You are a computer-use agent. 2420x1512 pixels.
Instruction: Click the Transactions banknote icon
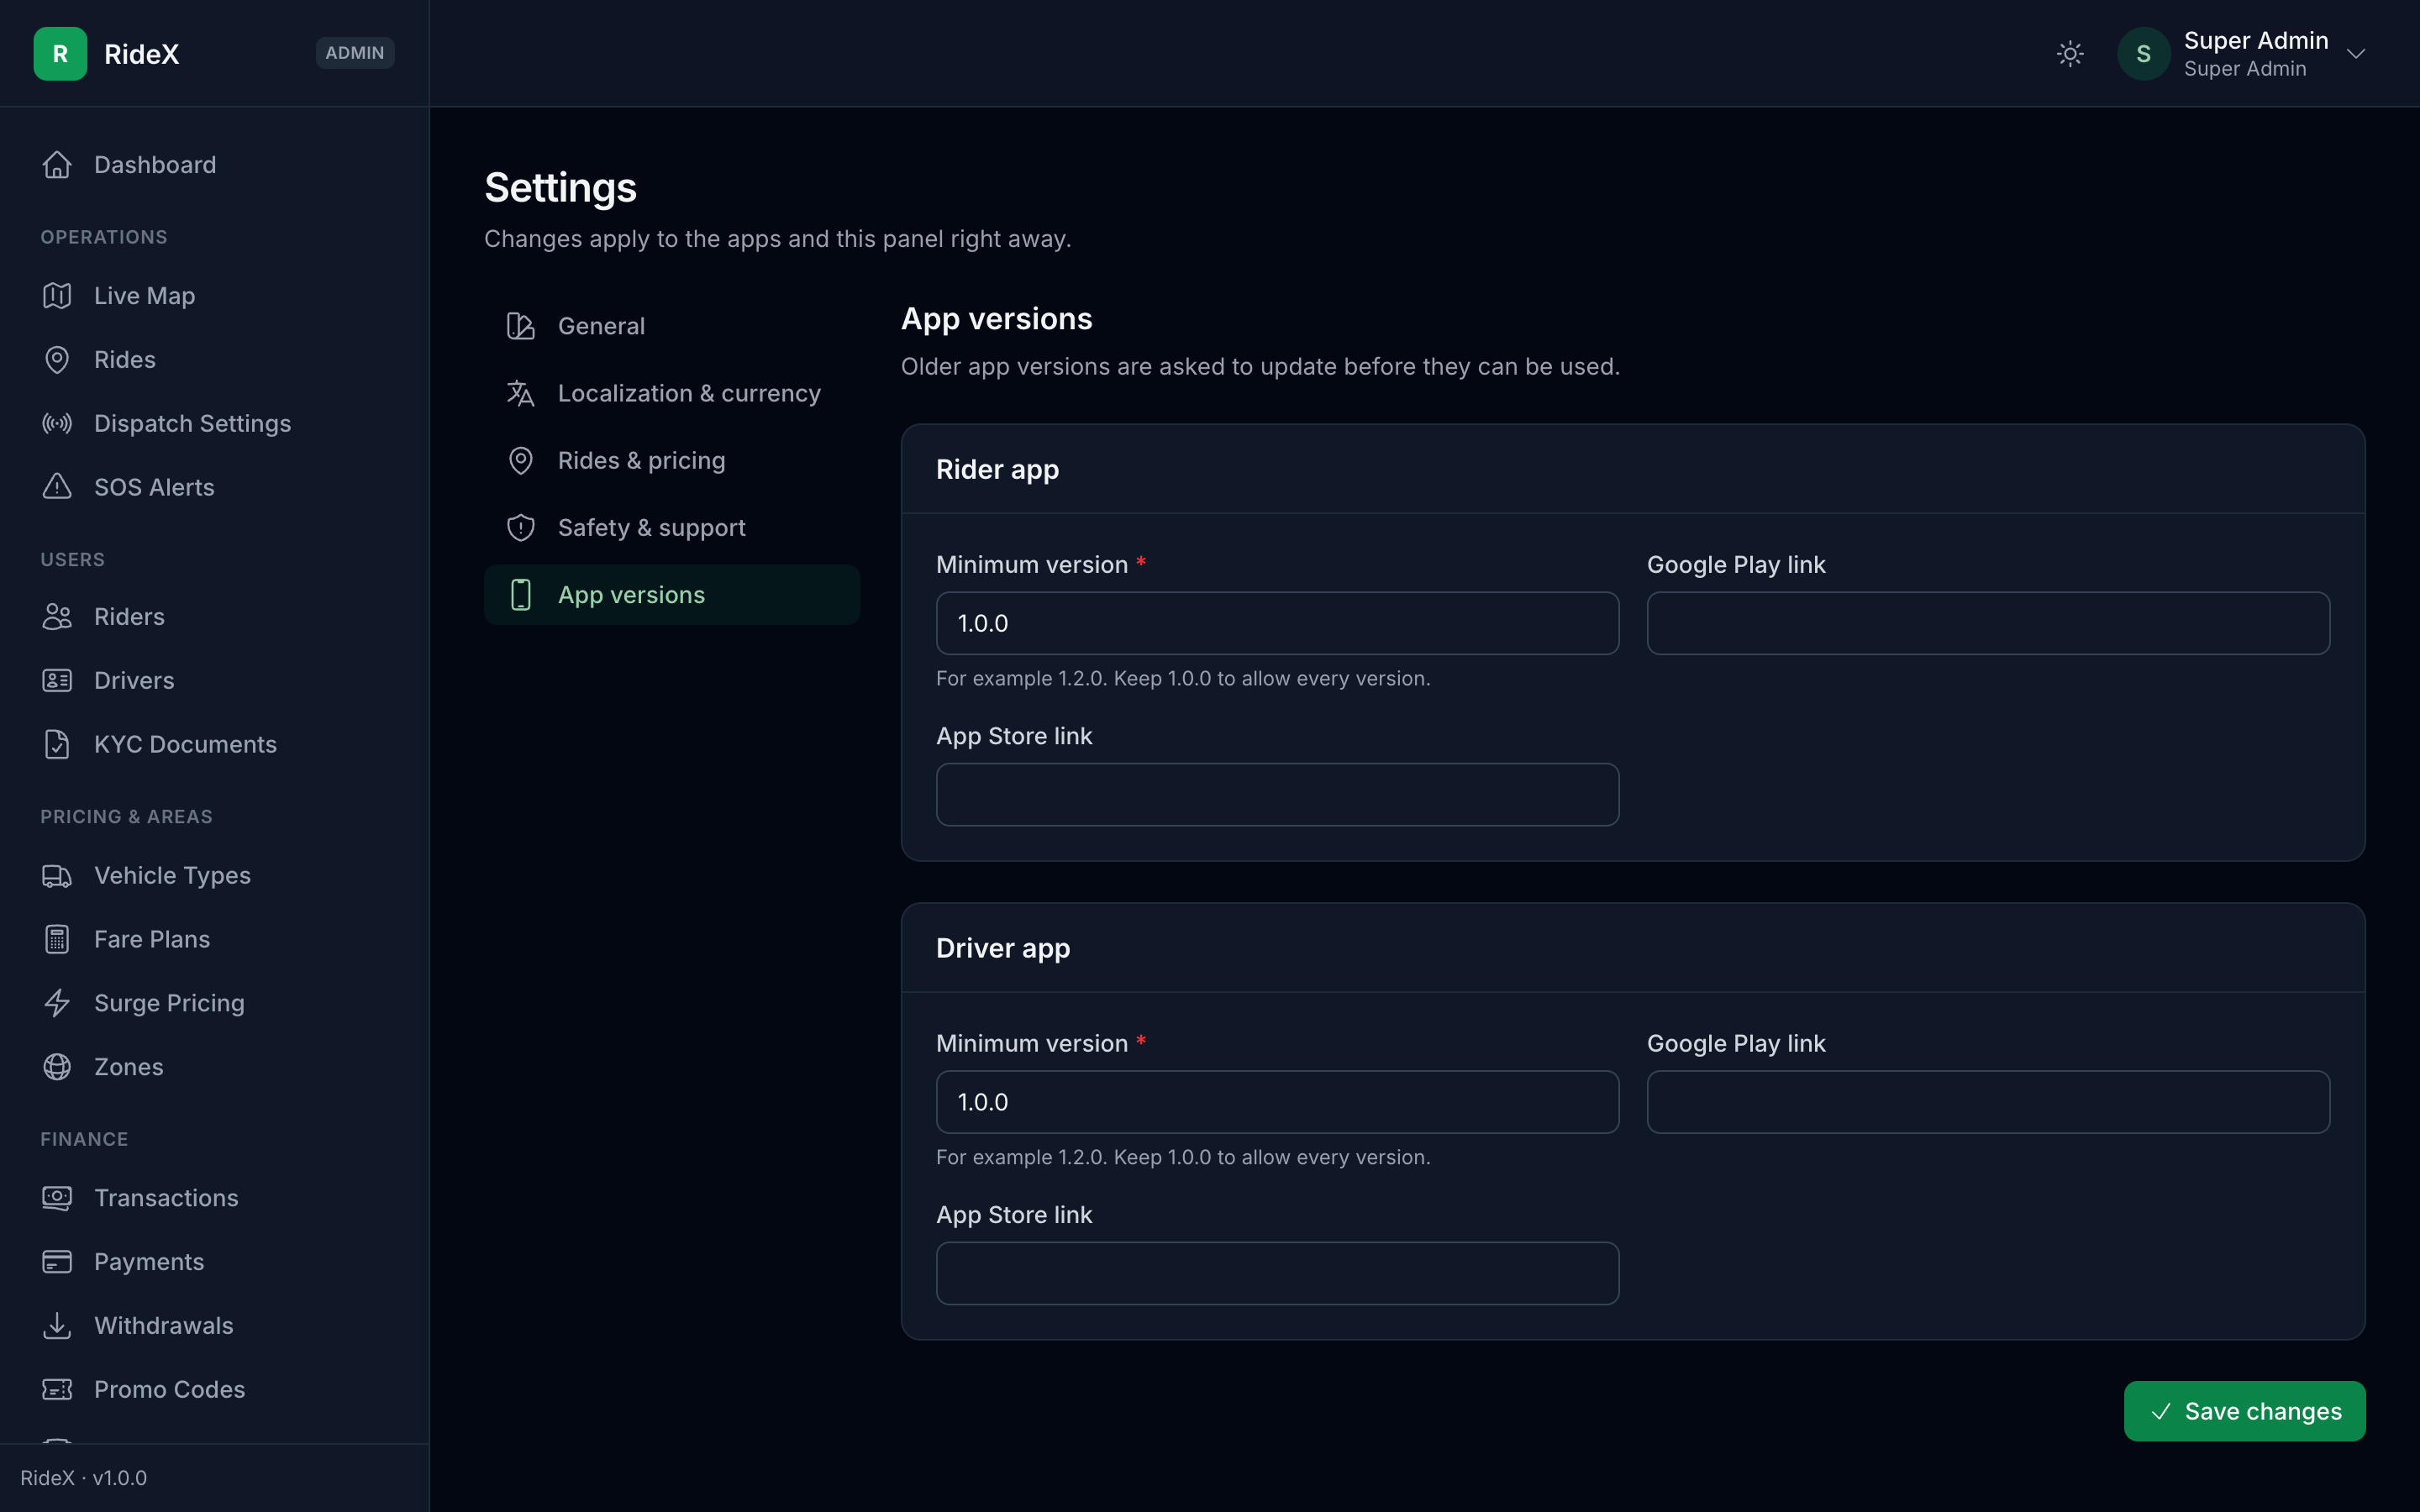57,1198
